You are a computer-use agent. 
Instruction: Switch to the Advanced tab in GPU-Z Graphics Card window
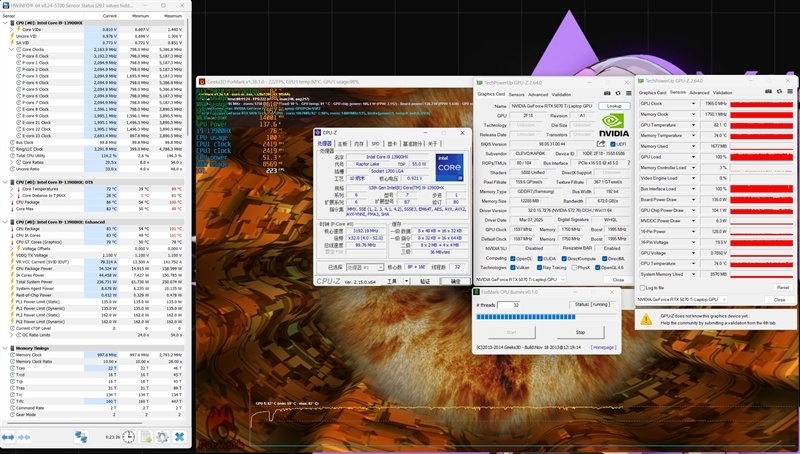(538, 94)
